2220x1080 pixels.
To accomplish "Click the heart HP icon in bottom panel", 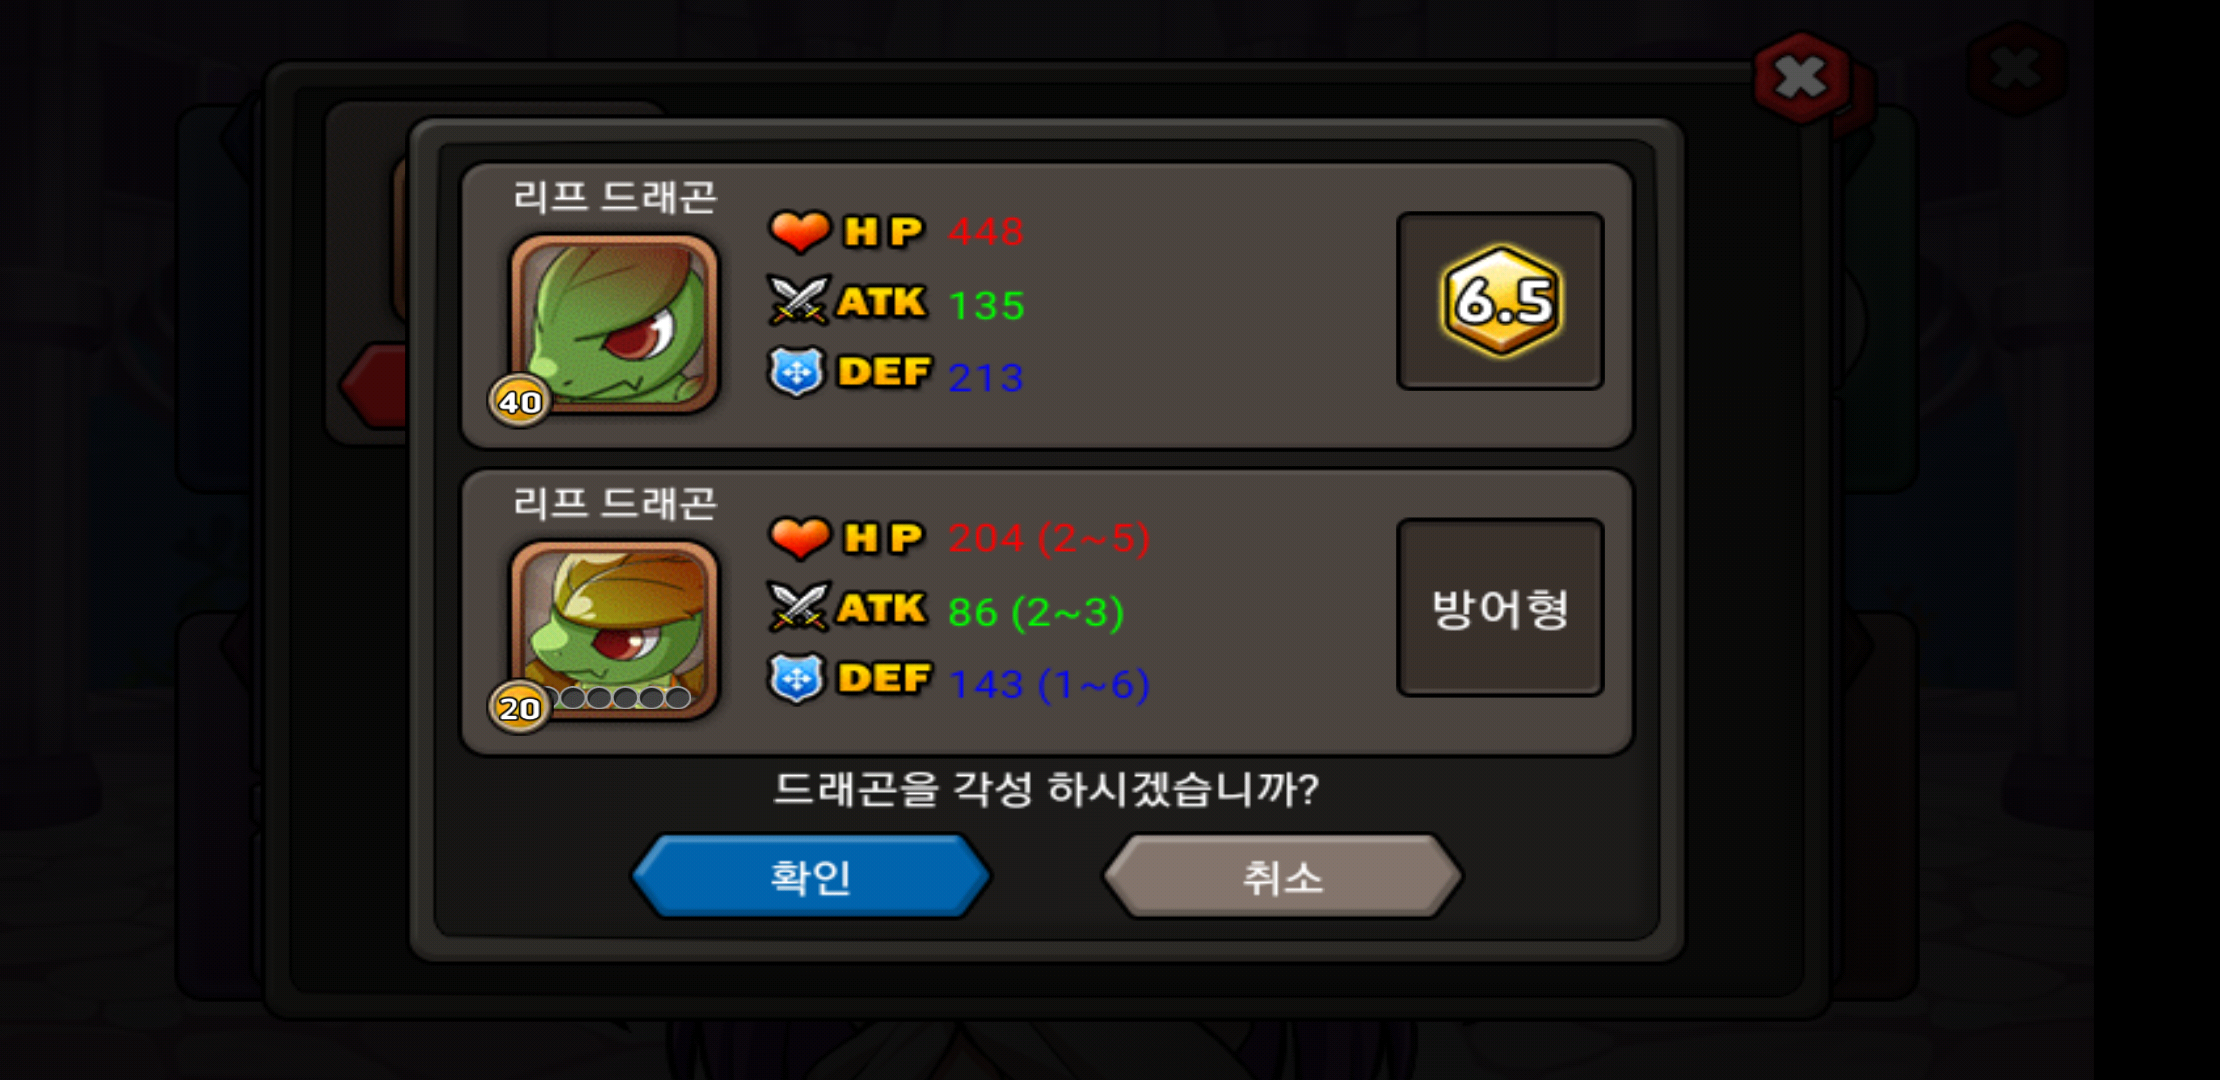I will [800, 538].
